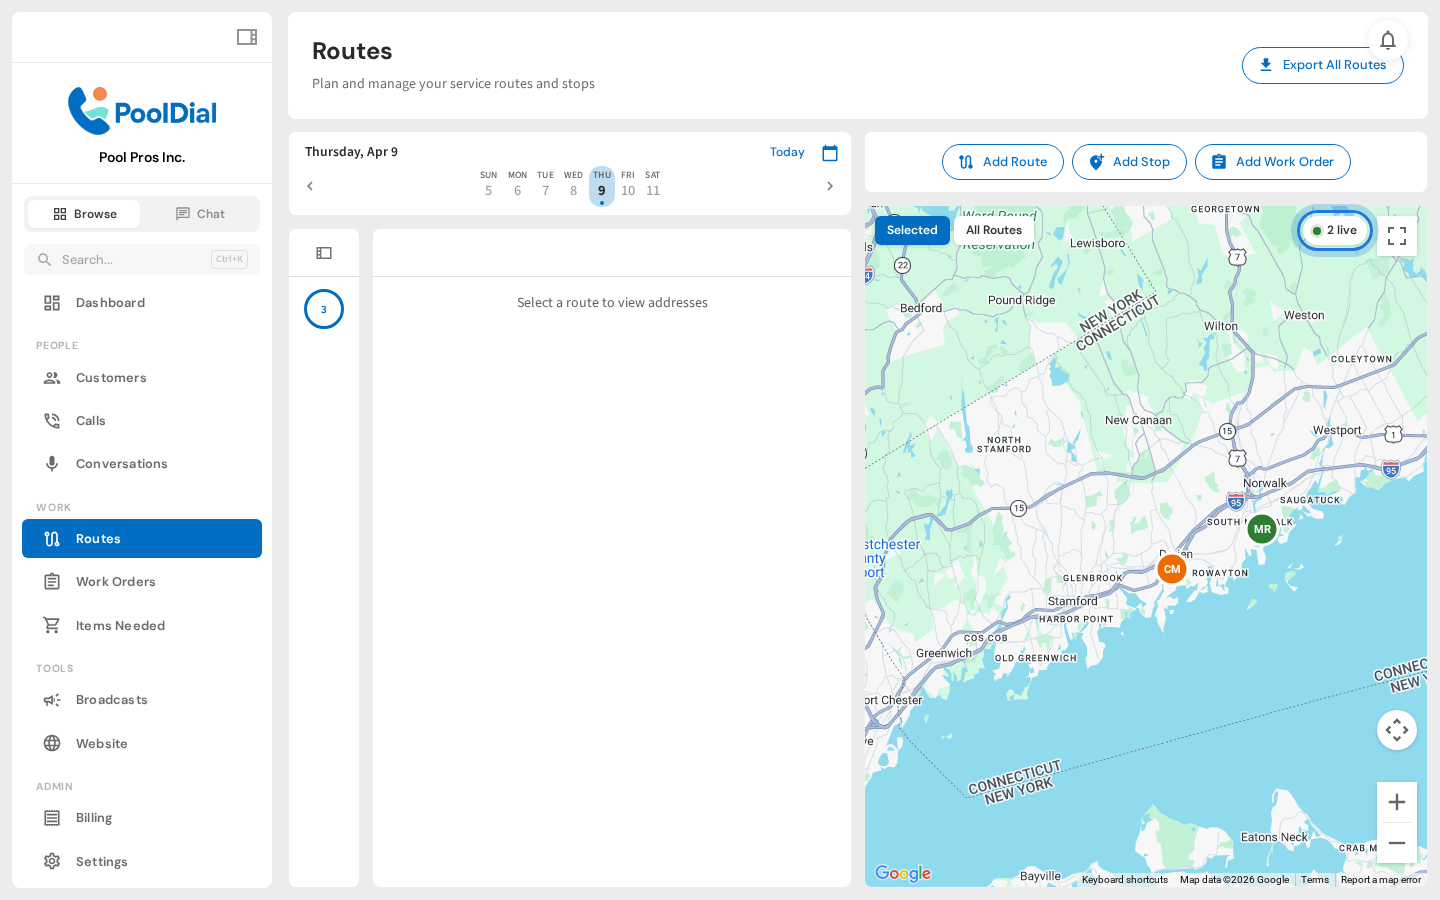
Task: Toggle the route list panel icon
Action: click(323, 253)
